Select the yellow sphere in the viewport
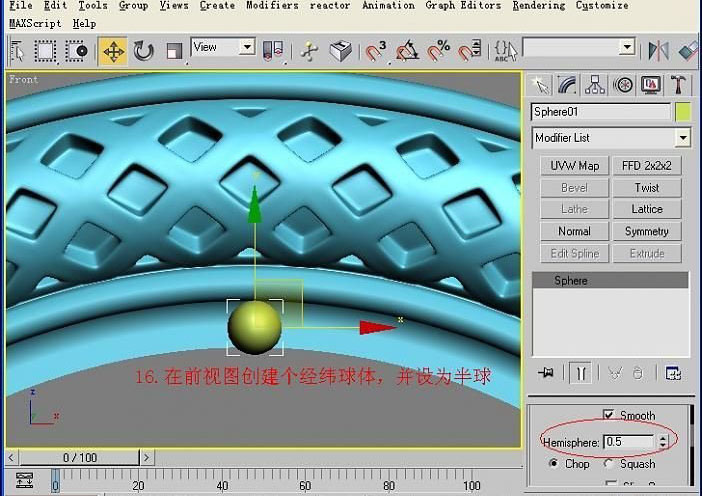 pos(255,327)
